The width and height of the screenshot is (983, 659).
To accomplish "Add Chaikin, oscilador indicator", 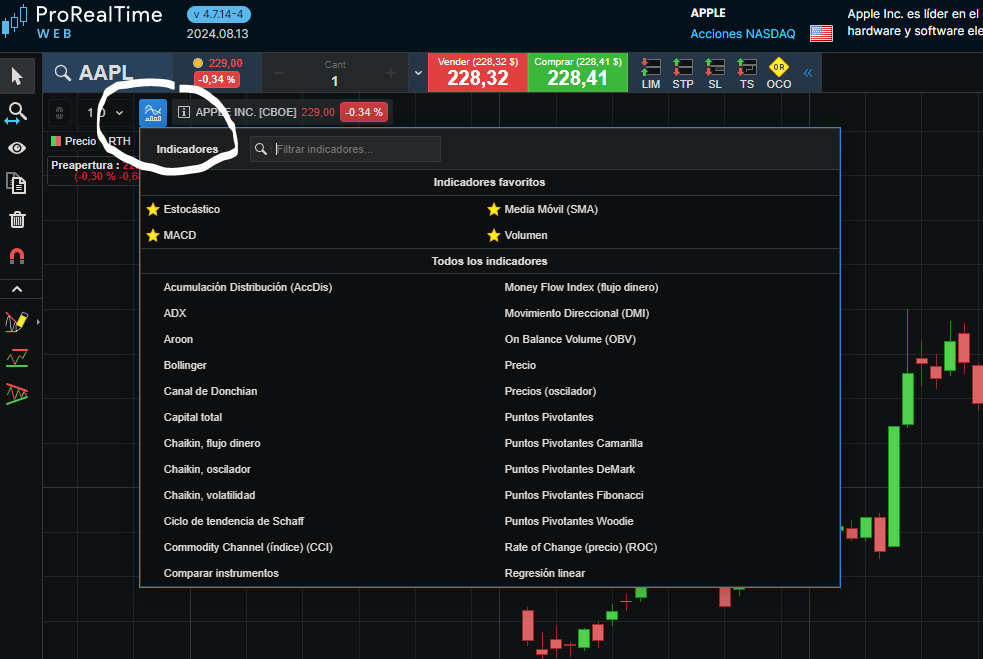I will coord(207,469).
